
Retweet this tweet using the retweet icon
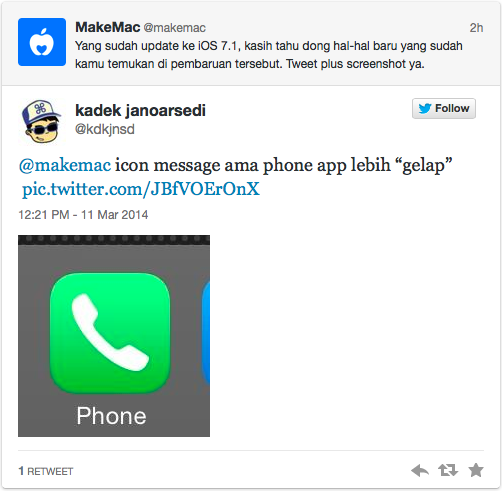tap(448, 470)
